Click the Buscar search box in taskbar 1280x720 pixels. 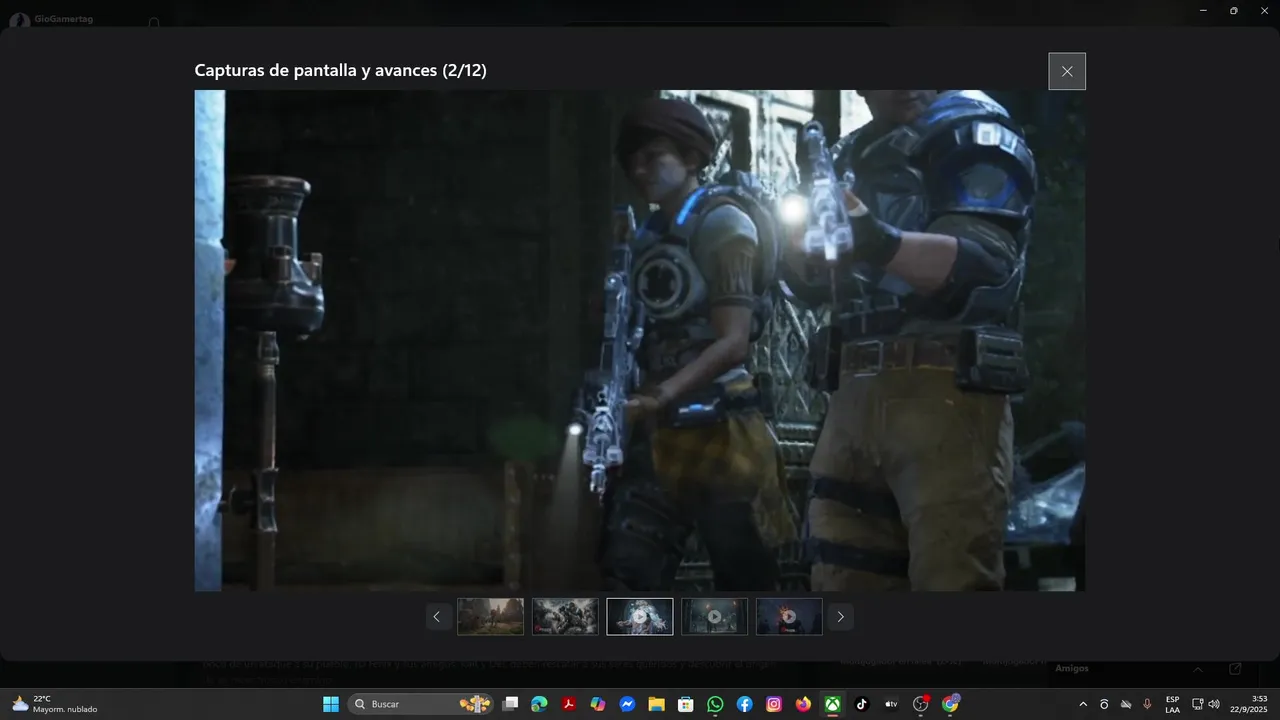click(x=420, y=704)
